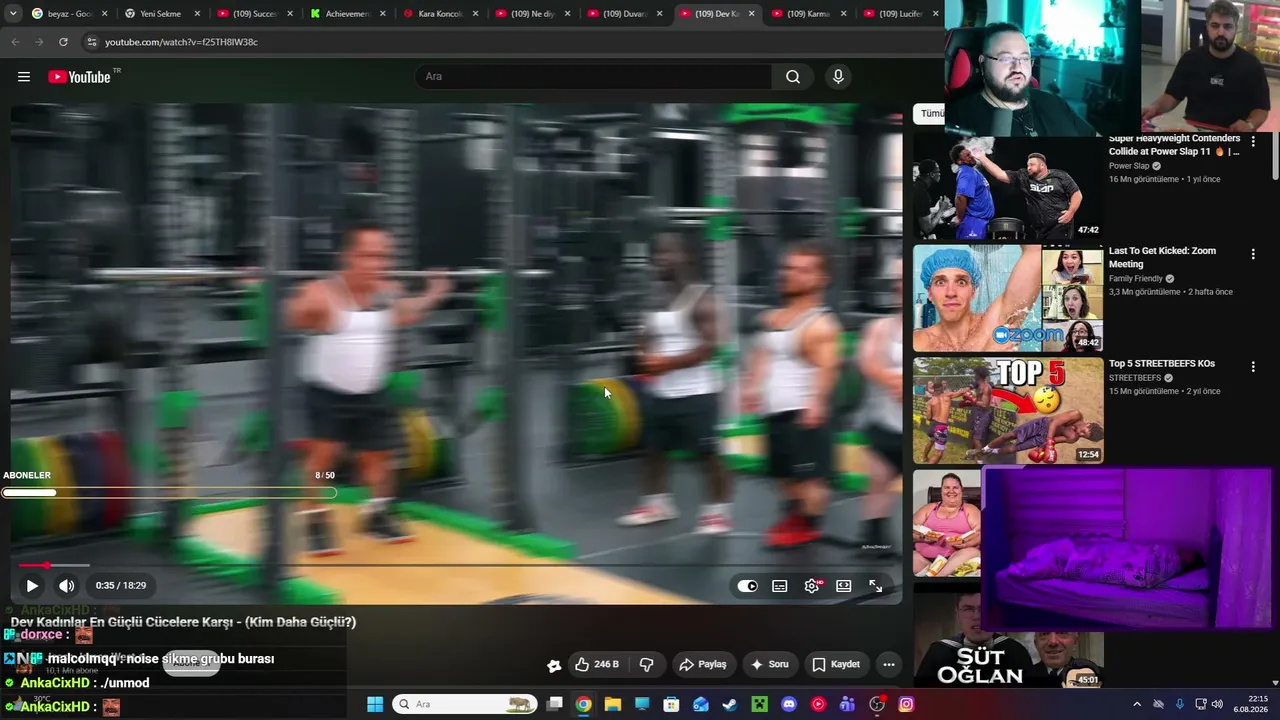This screenshot has width=1280, height=720.
Task: Open the player settings gear
Action: [x=812, y=586]
